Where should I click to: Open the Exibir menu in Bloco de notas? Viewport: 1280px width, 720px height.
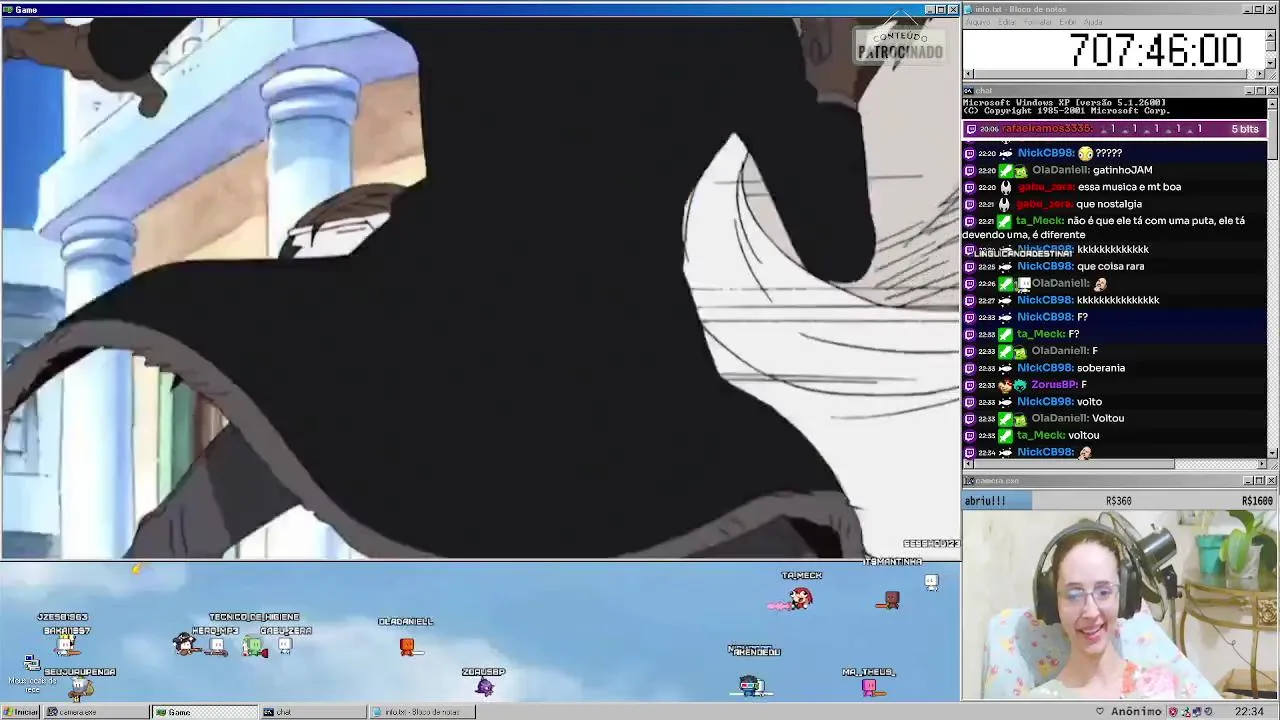(1068, 22)
